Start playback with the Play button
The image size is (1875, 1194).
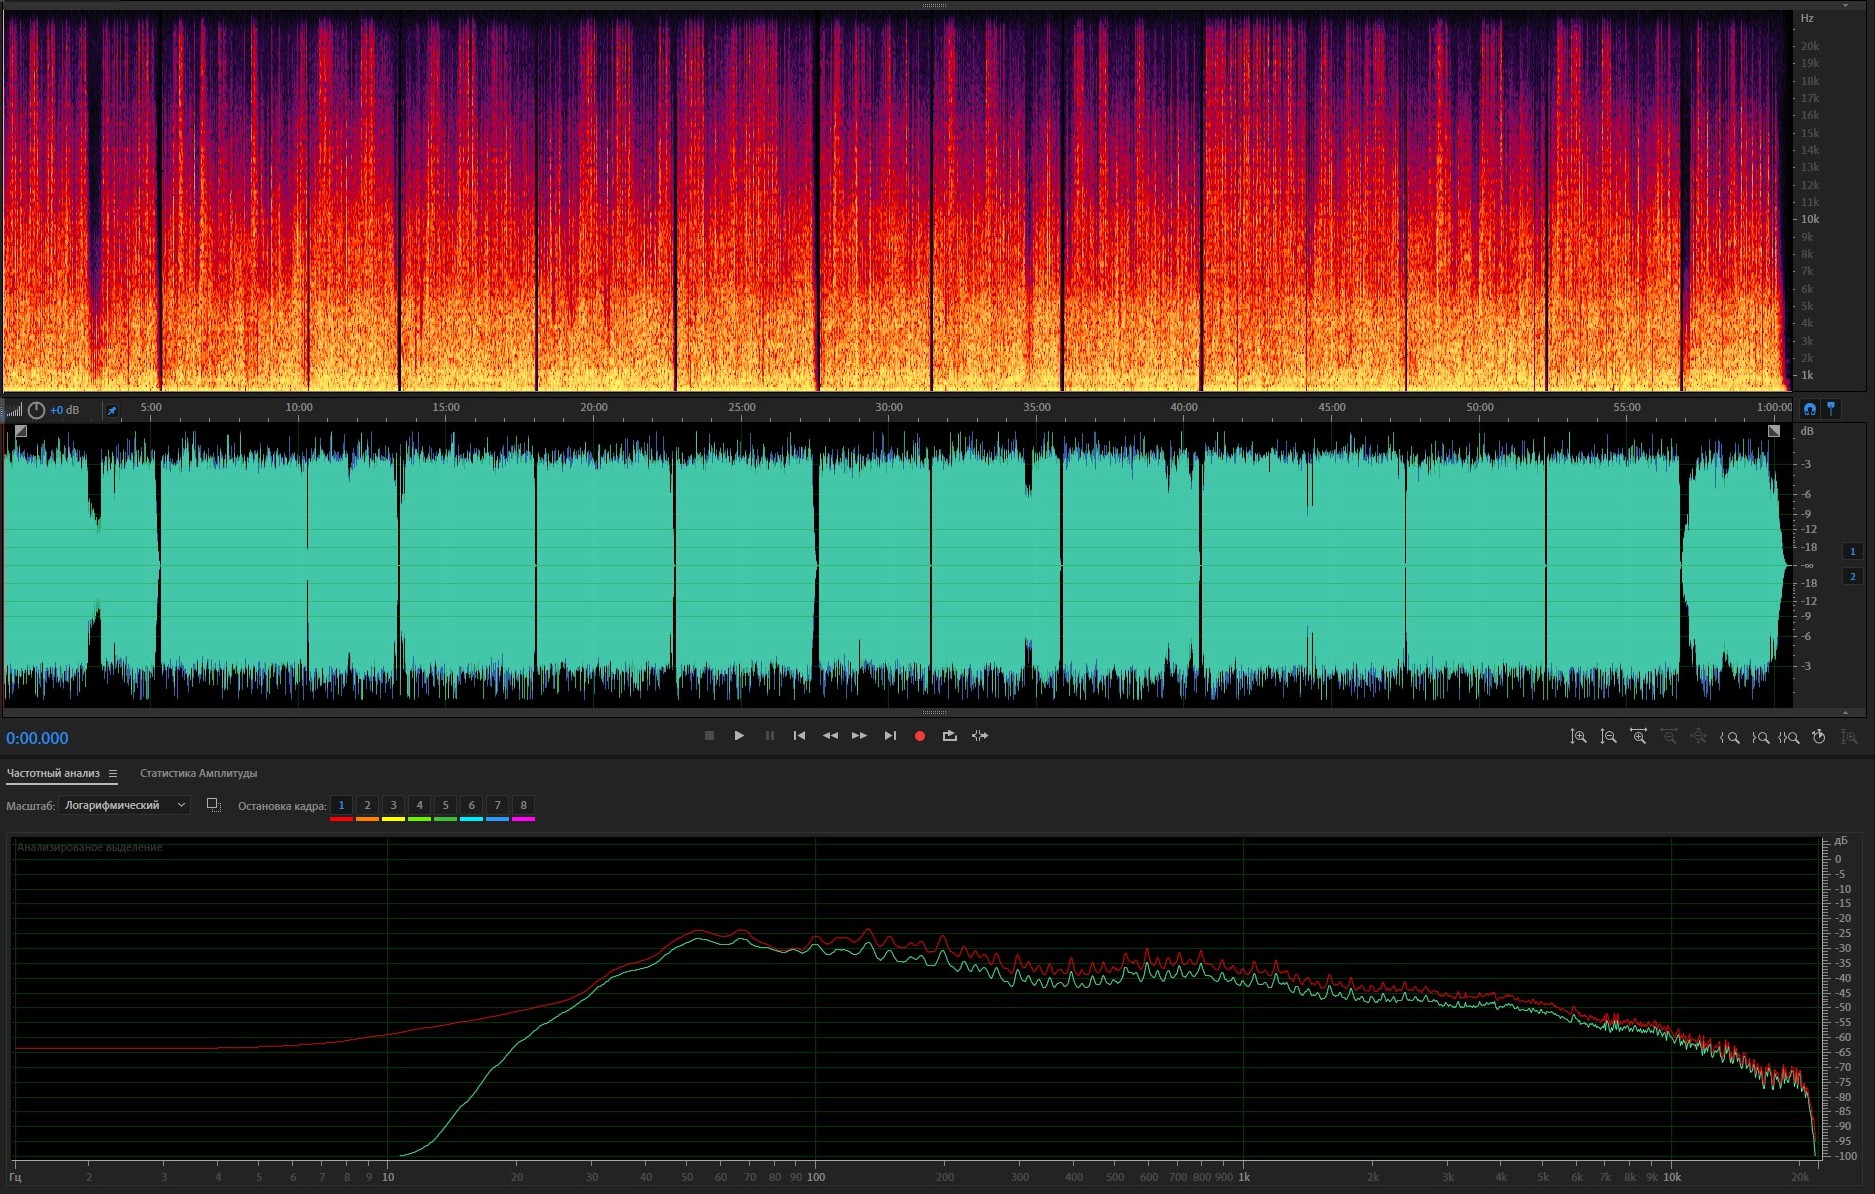coord(739,736)
